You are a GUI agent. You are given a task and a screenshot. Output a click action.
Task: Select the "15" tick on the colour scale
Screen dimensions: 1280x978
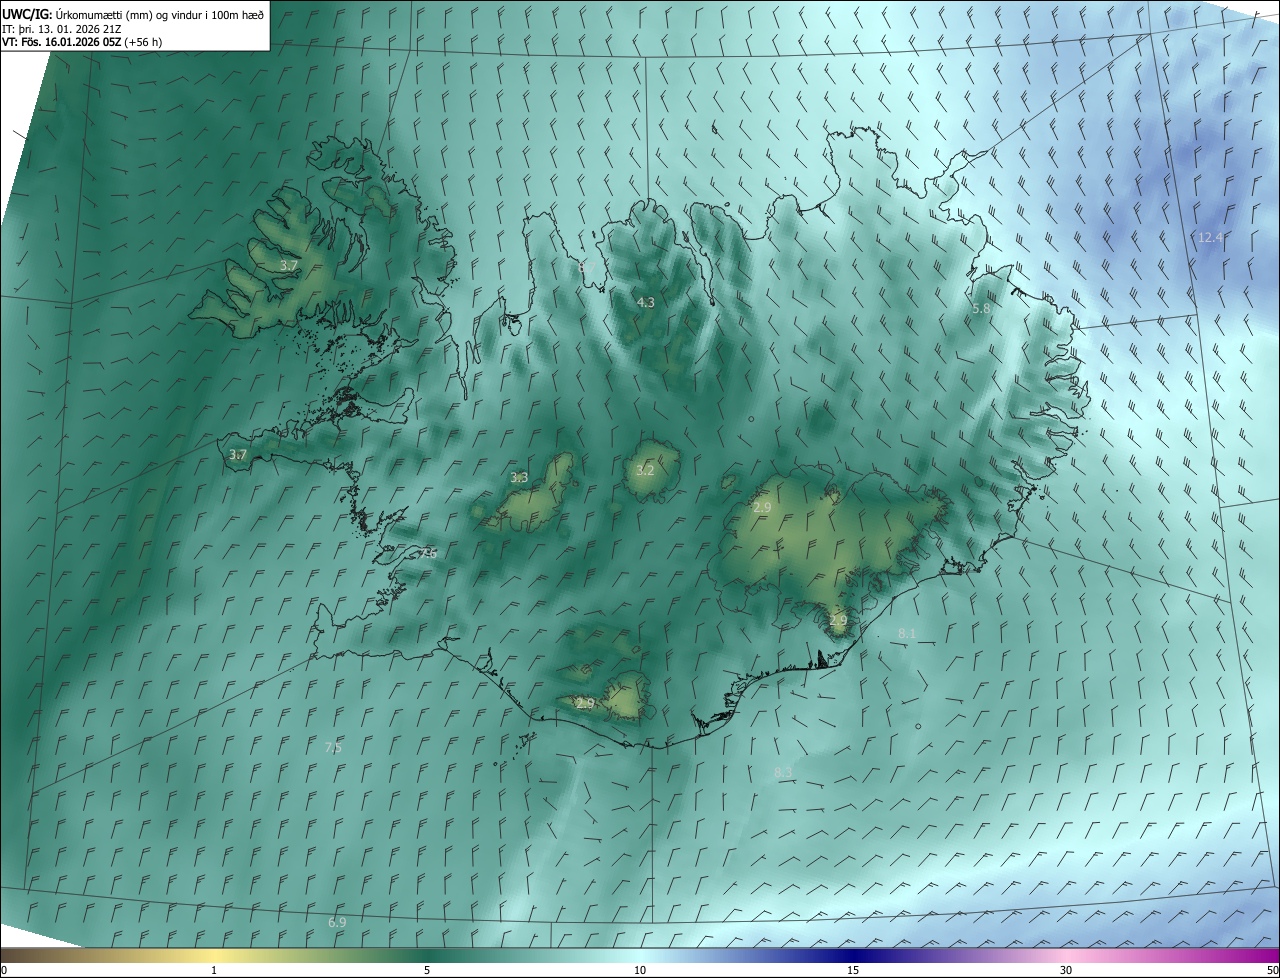pos(853,971)
